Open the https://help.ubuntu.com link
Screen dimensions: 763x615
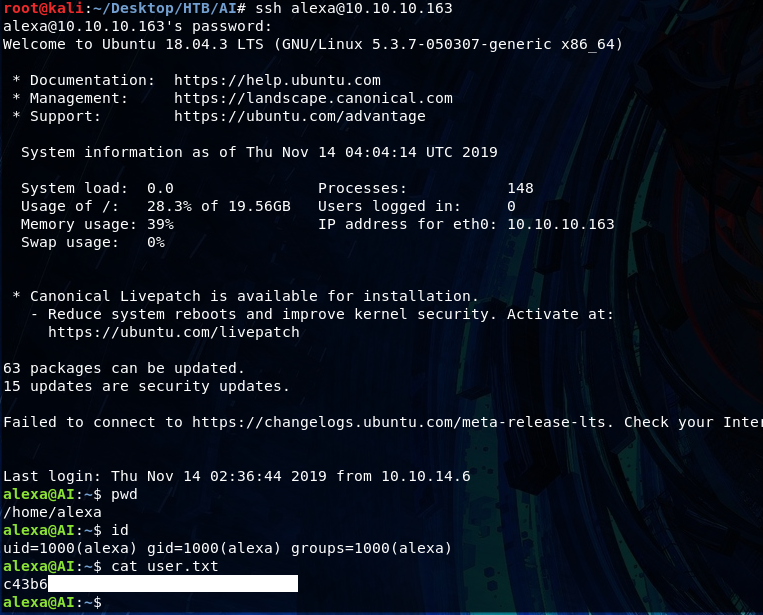(277, 80)
